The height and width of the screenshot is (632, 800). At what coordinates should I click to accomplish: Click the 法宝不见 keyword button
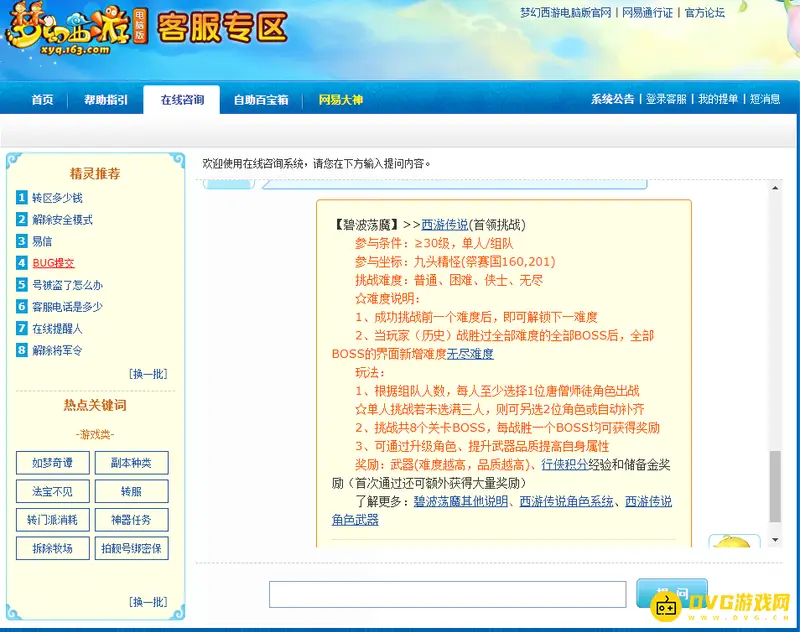tap(53, 491)
